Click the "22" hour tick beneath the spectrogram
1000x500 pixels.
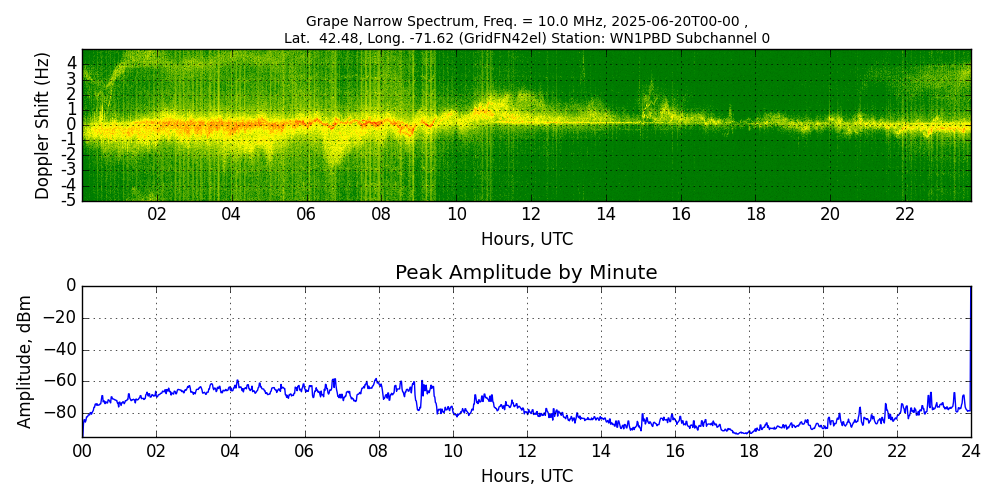coord(905,215)
